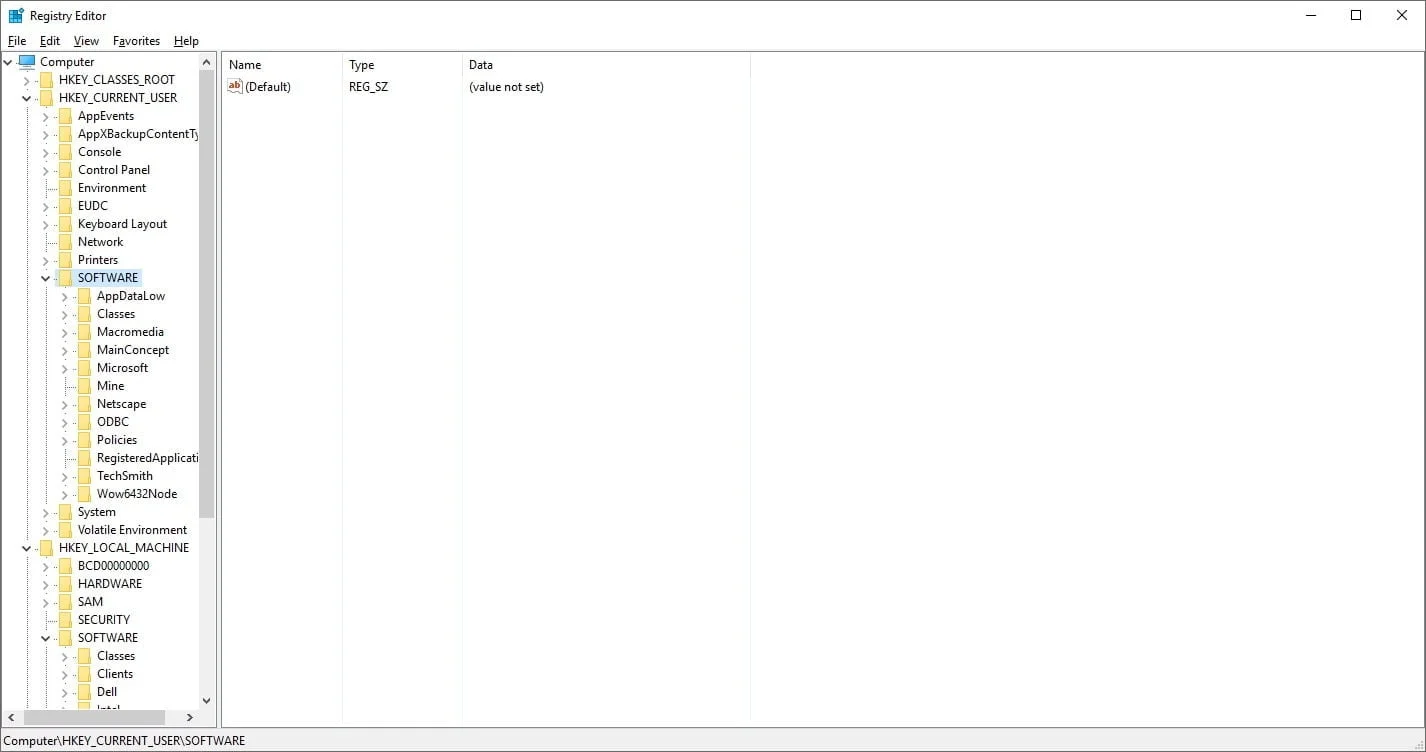Click the Microsoft key folder icon

pos(83,367)
